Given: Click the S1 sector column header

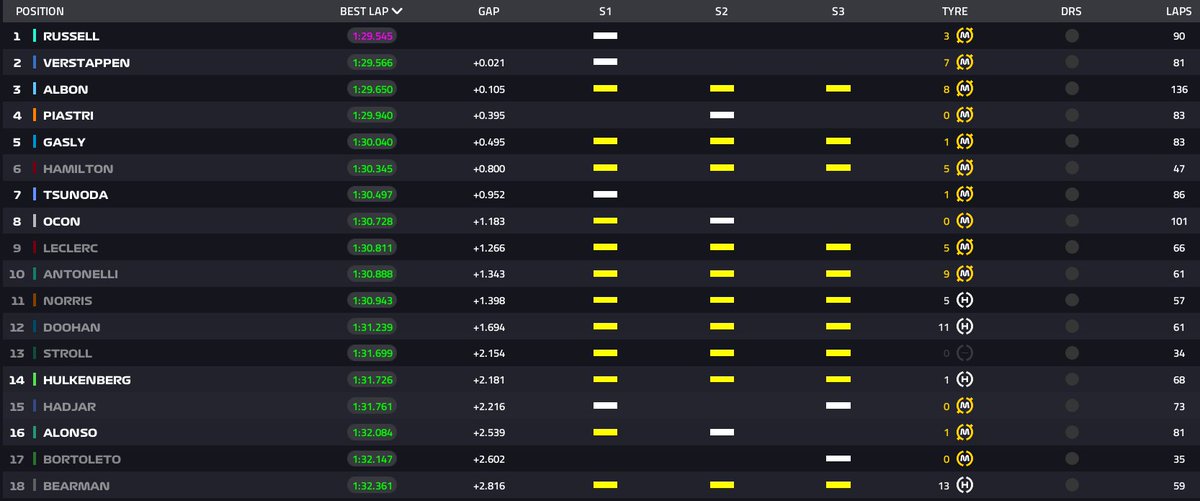Looking at the screenshot, I should (605, 12).
